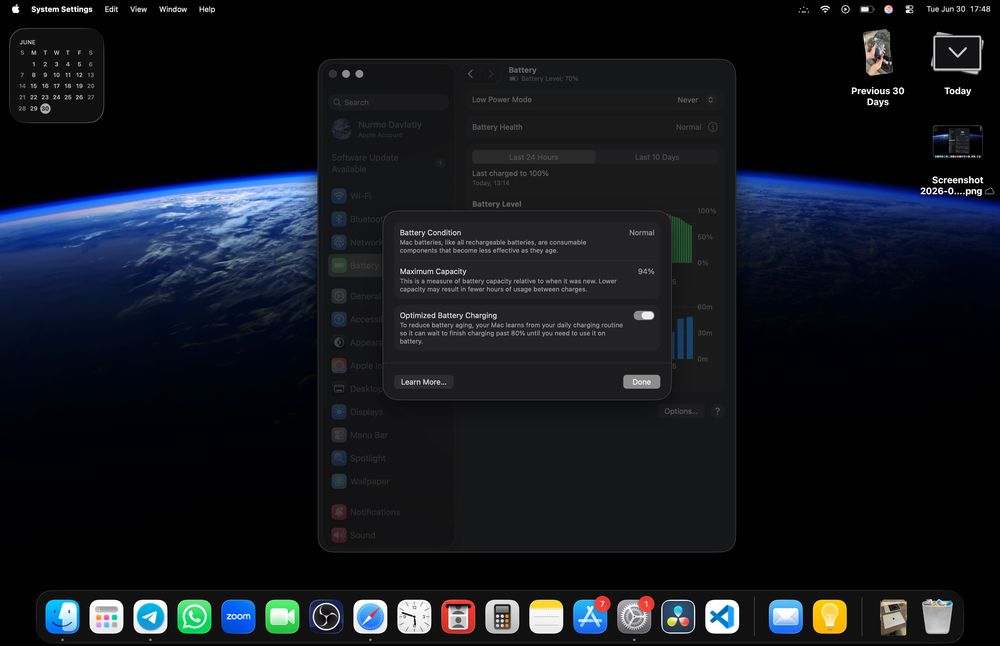Screen dimensions: 1000x646
Task: Click Normal beside Battery Condition
Action: (x=642, y=233)
